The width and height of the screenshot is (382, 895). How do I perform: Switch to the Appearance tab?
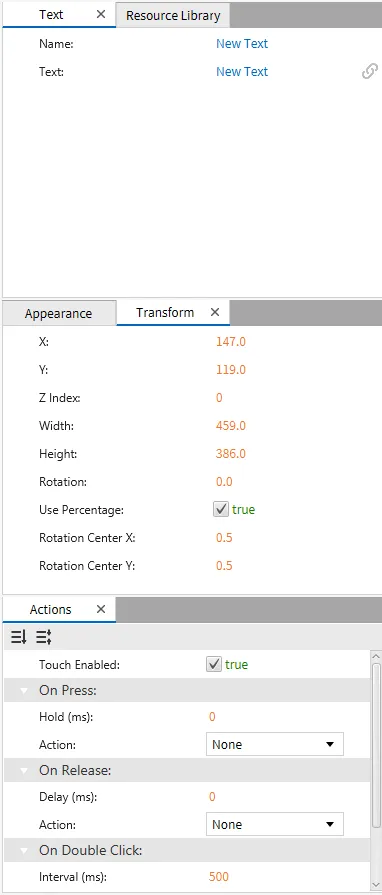coord(58,313)
